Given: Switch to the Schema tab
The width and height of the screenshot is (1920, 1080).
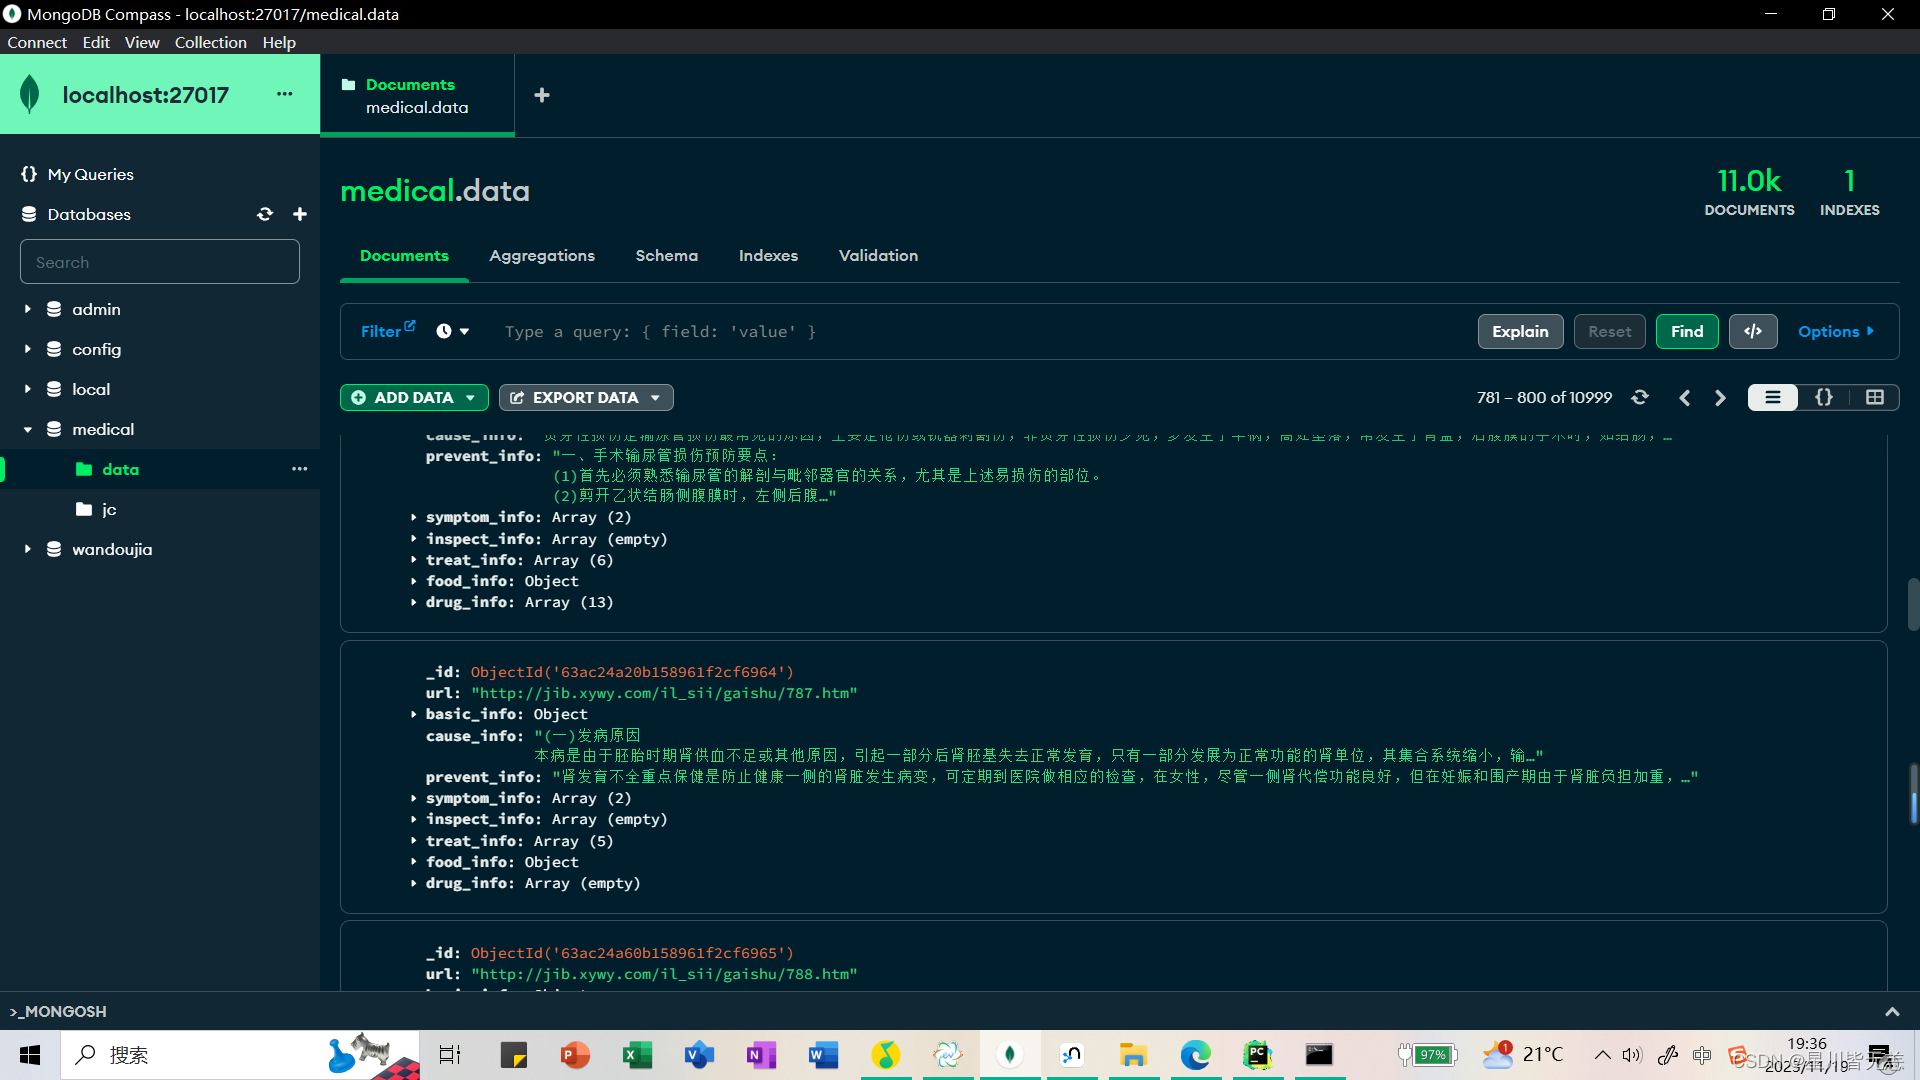Looking at the screenshot, I should pos(666,255).
